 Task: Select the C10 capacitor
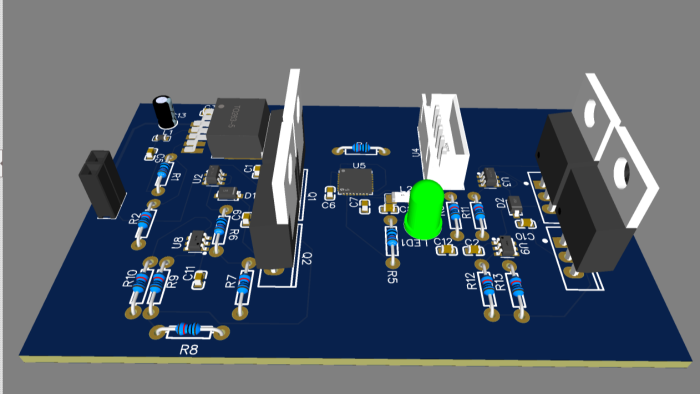point(526,223)
